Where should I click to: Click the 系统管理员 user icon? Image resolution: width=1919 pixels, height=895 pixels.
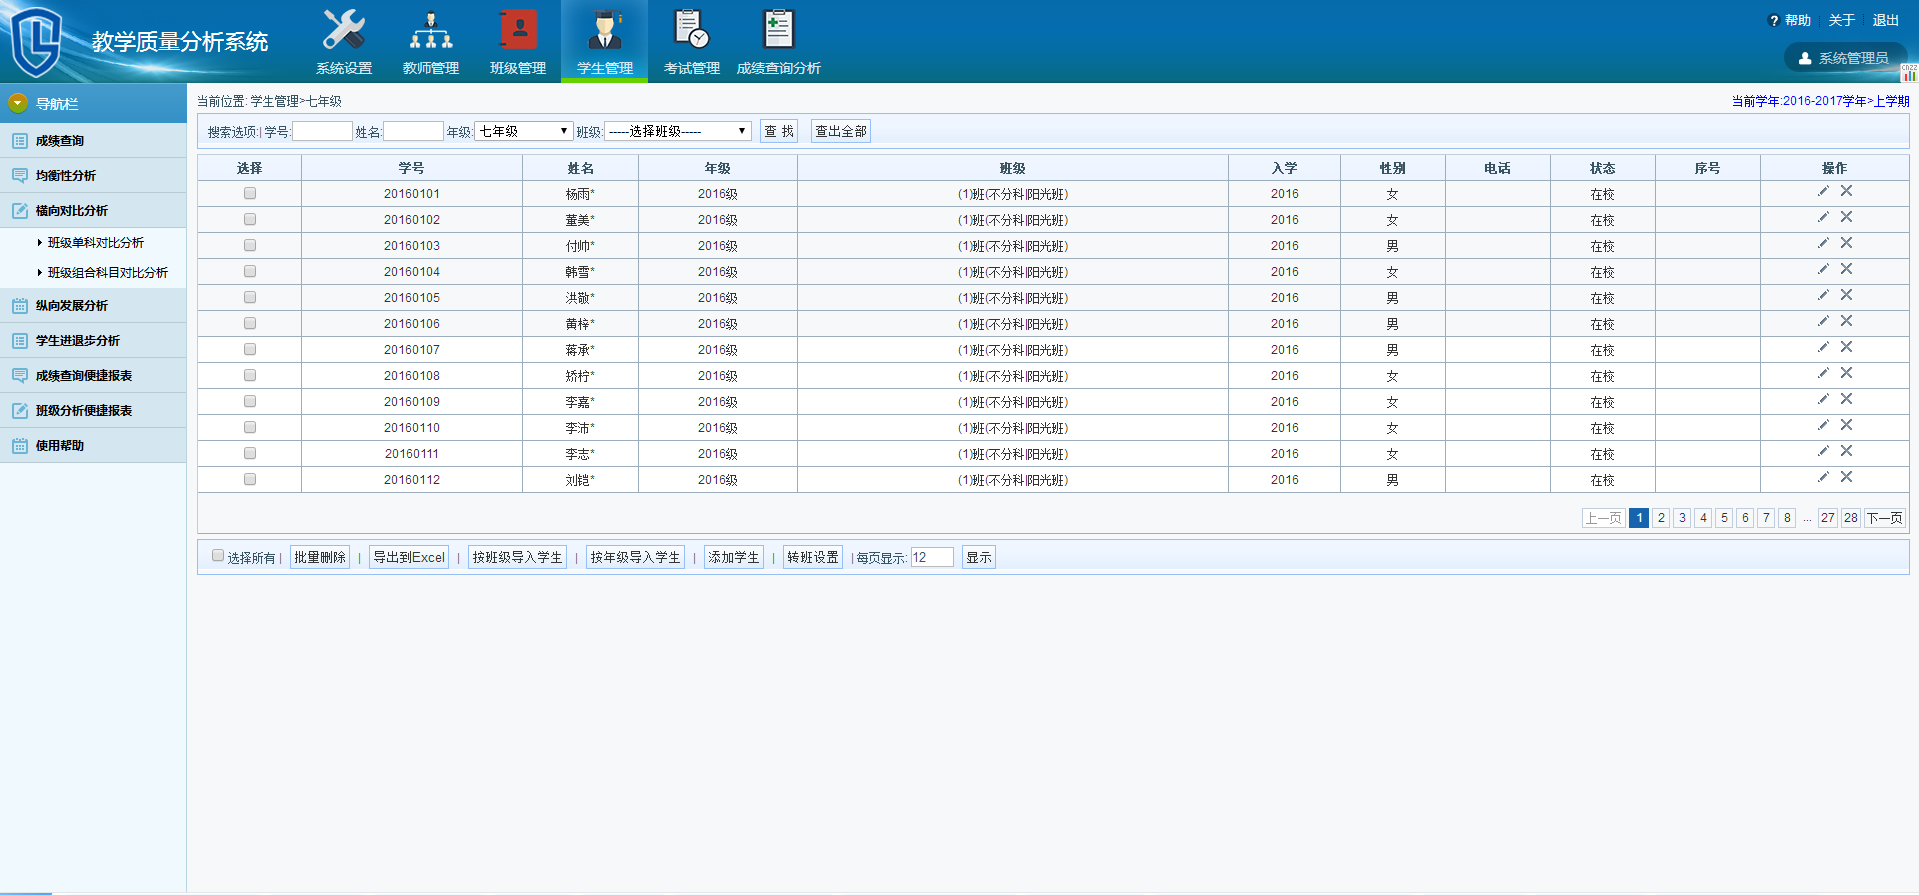tap(1805, 58)
